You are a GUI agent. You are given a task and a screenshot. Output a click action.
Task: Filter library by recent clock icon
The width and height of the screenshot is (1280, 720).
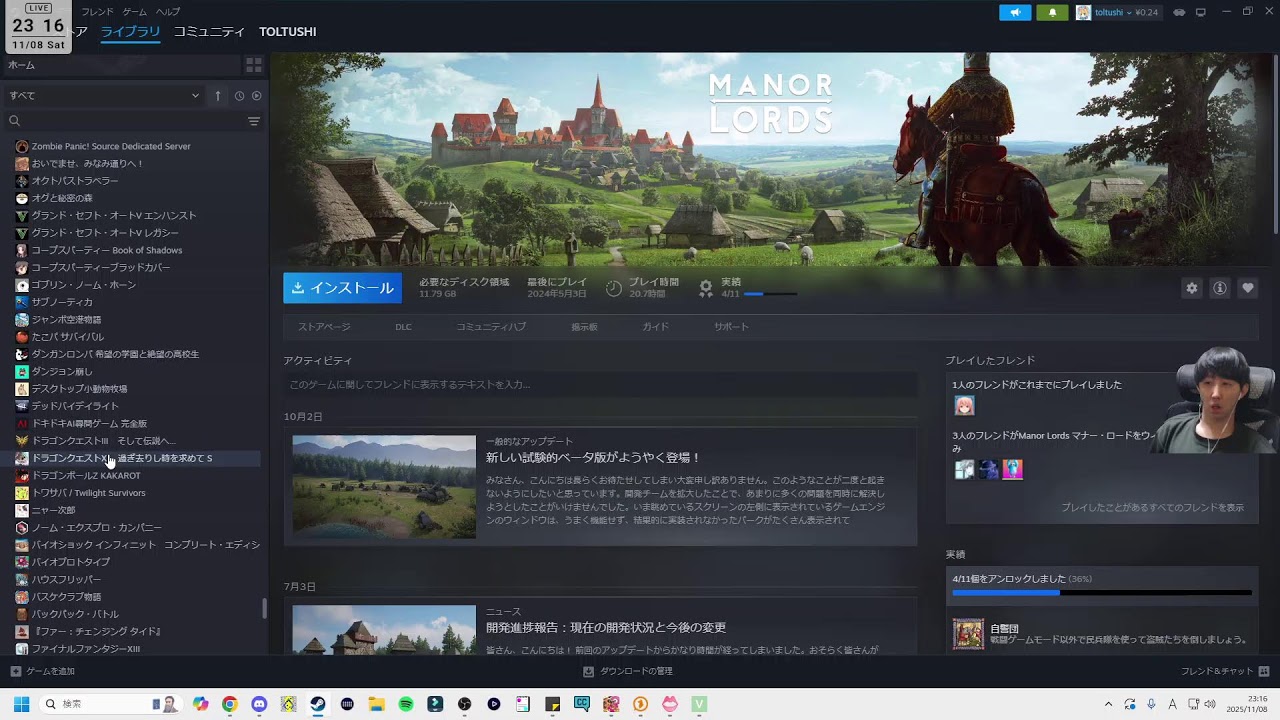point(239,96)
